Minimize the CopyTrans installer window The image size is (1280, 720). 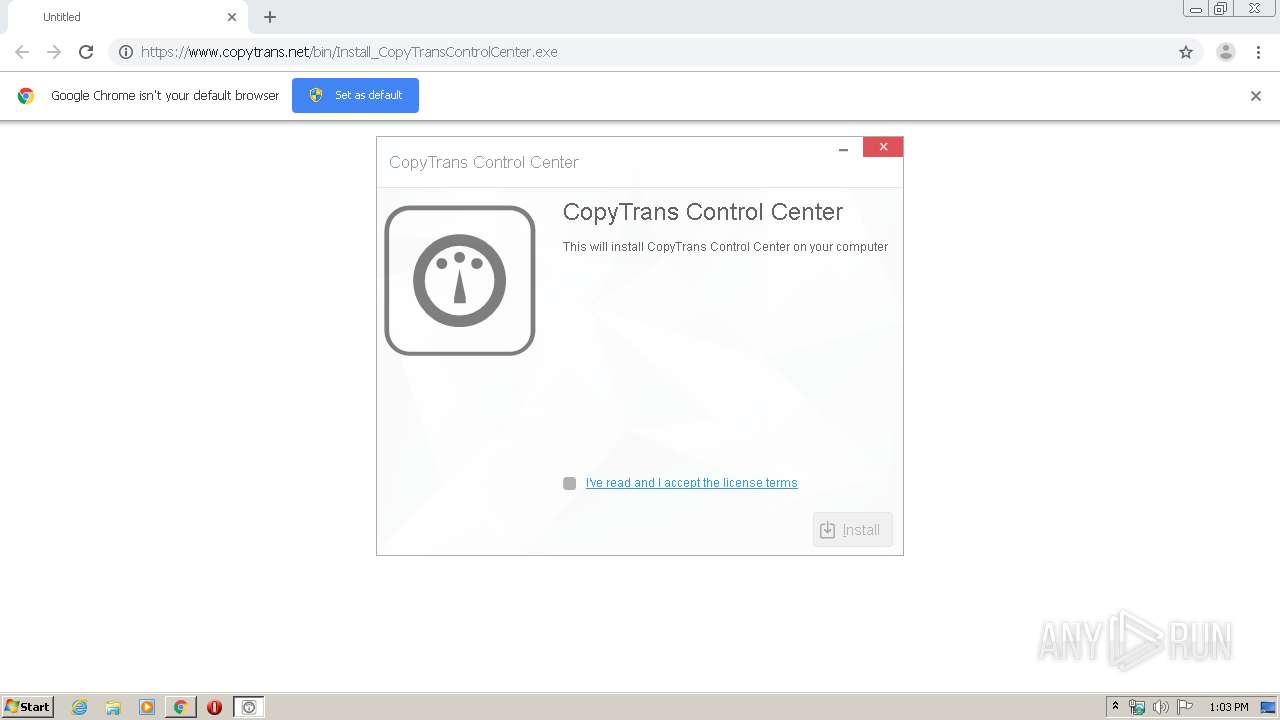[843, 148]
